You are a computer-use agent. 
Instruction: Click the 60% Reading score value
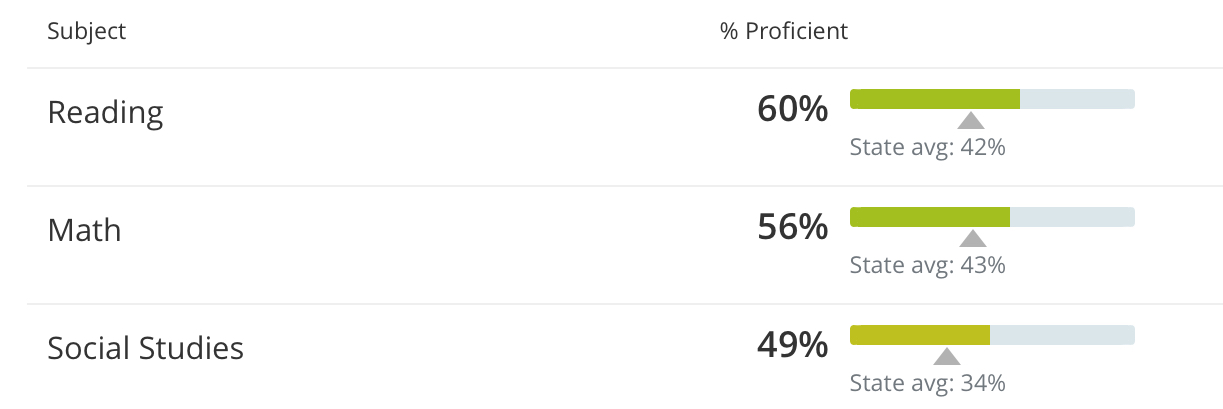pos(793,110)
